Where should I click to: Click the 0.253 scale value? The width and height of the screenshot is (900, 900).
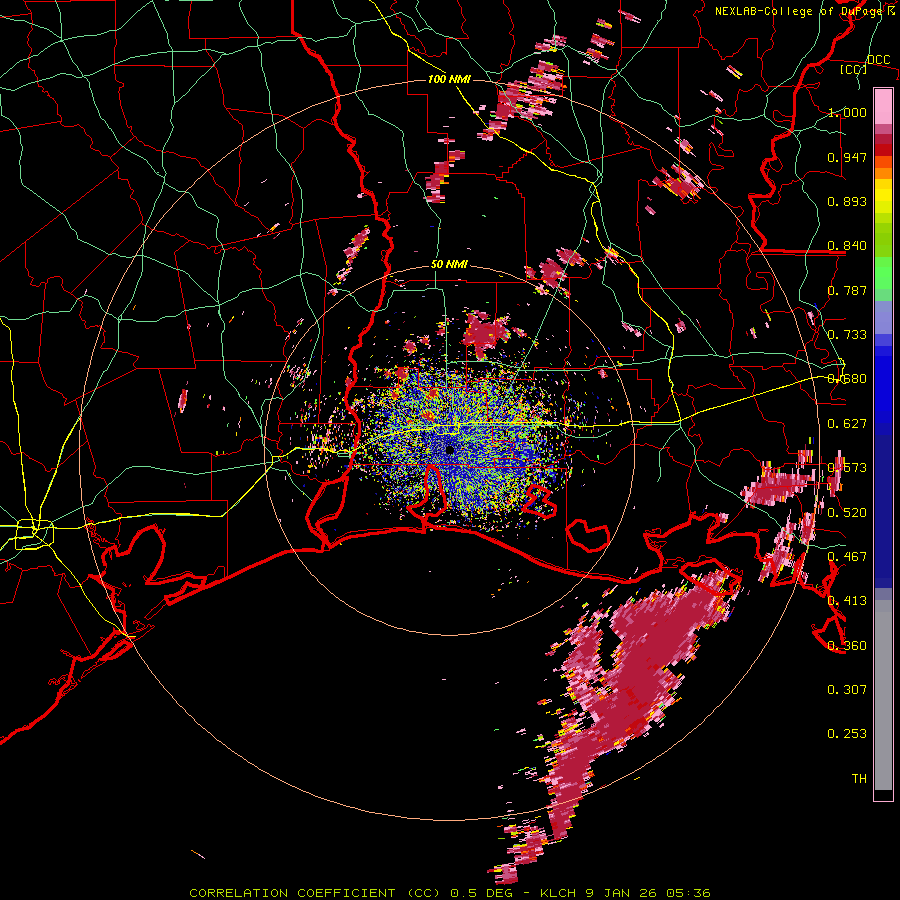click(x=847, y=734)
